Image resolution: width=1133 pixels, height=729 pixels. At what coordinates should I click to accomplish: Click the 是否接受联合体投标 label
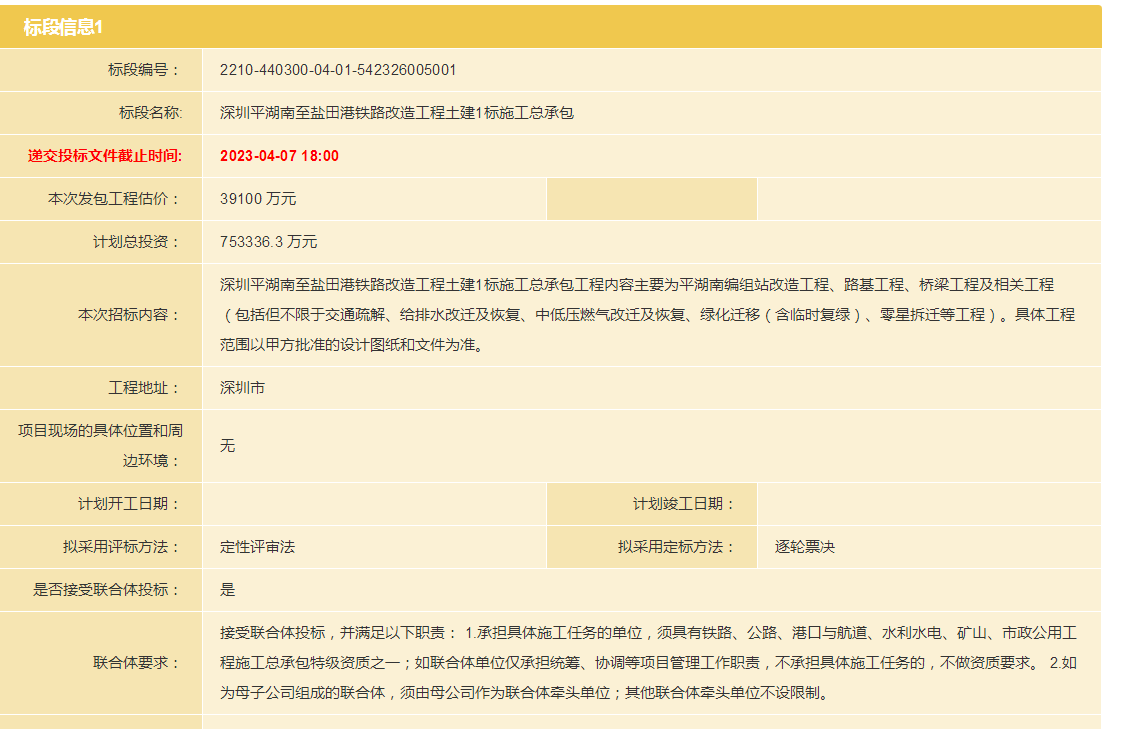click(x=107, y=590)
